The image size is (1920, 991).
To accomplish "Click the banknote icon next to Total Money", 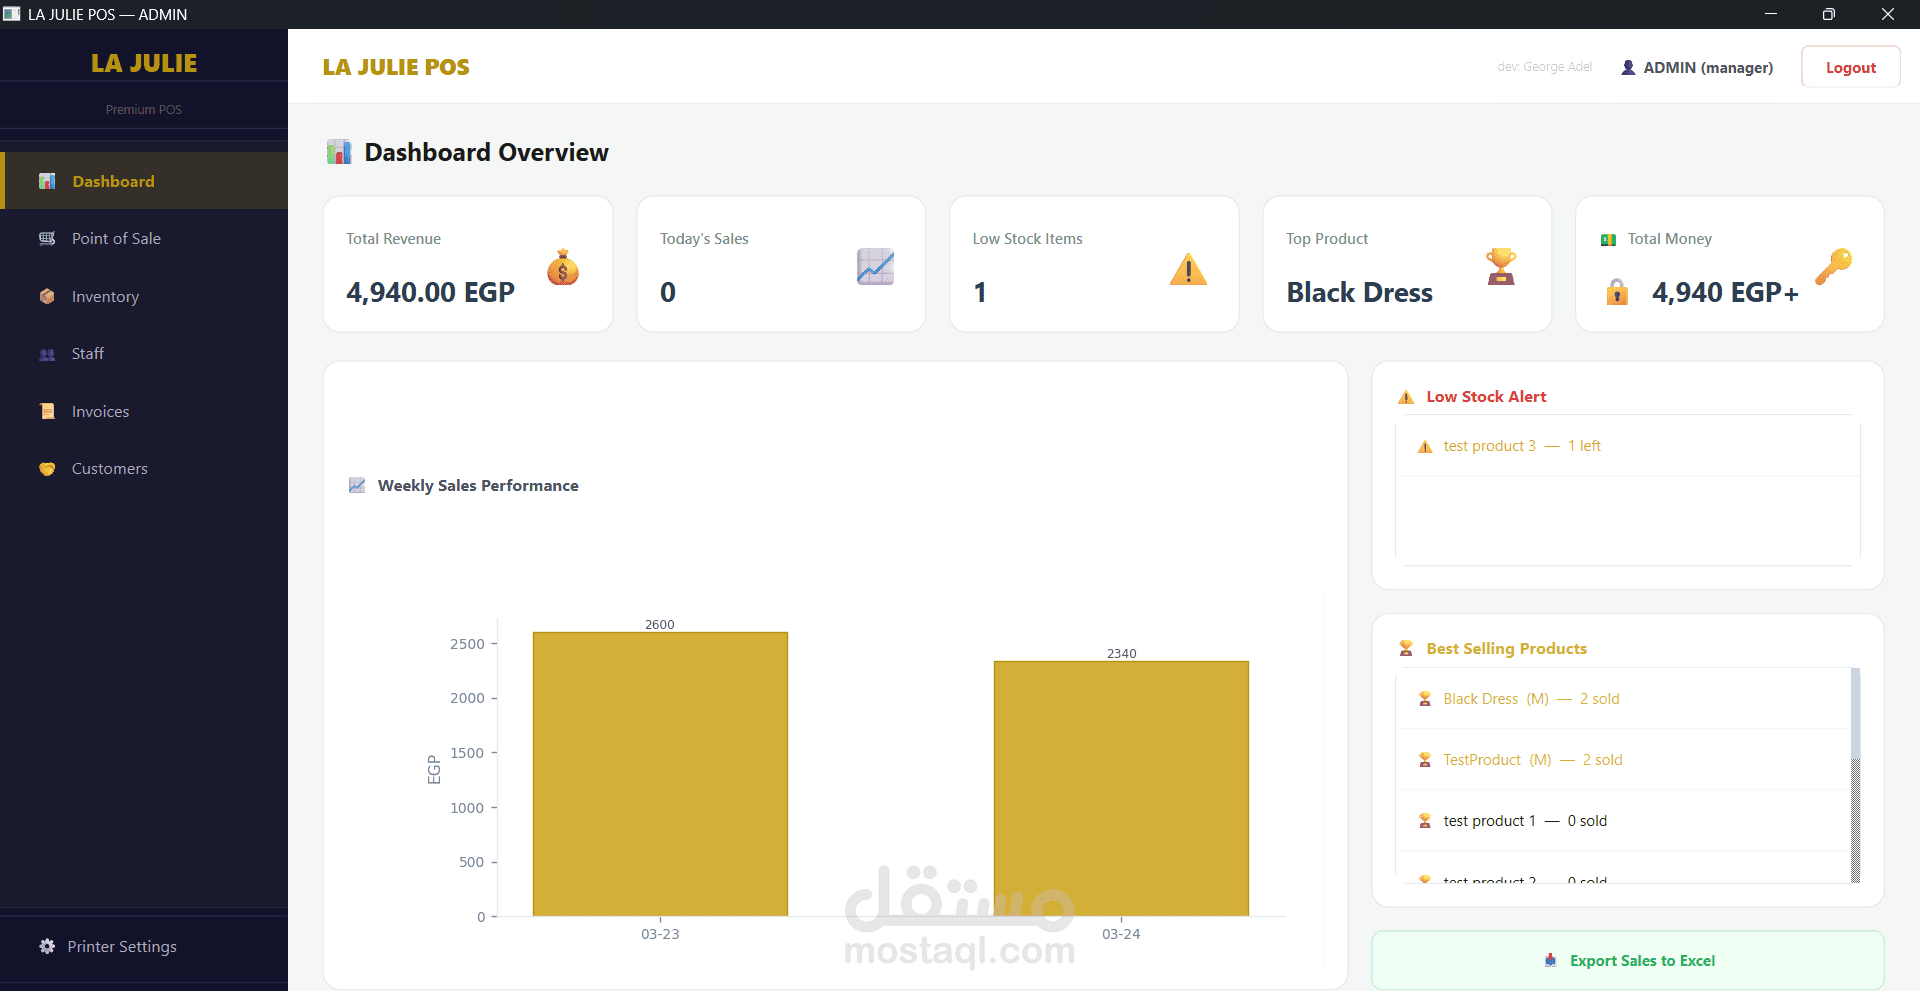I will pyautogui.click(x=1608, y=240).
